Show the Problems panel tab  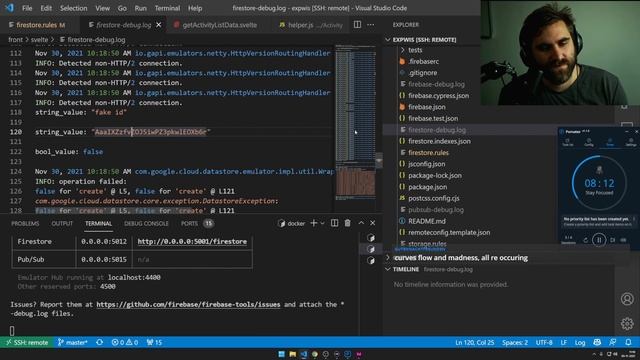coord(25,223)
